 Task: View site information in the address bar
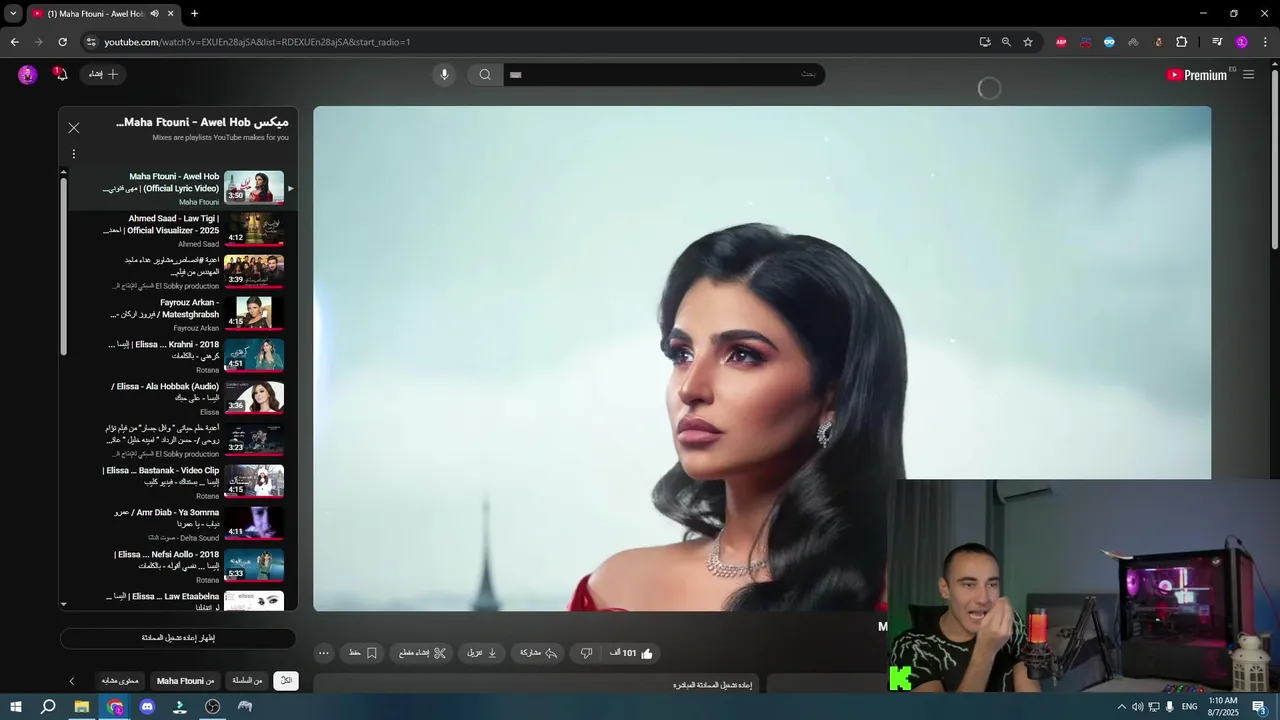click(x=91, y=42)
